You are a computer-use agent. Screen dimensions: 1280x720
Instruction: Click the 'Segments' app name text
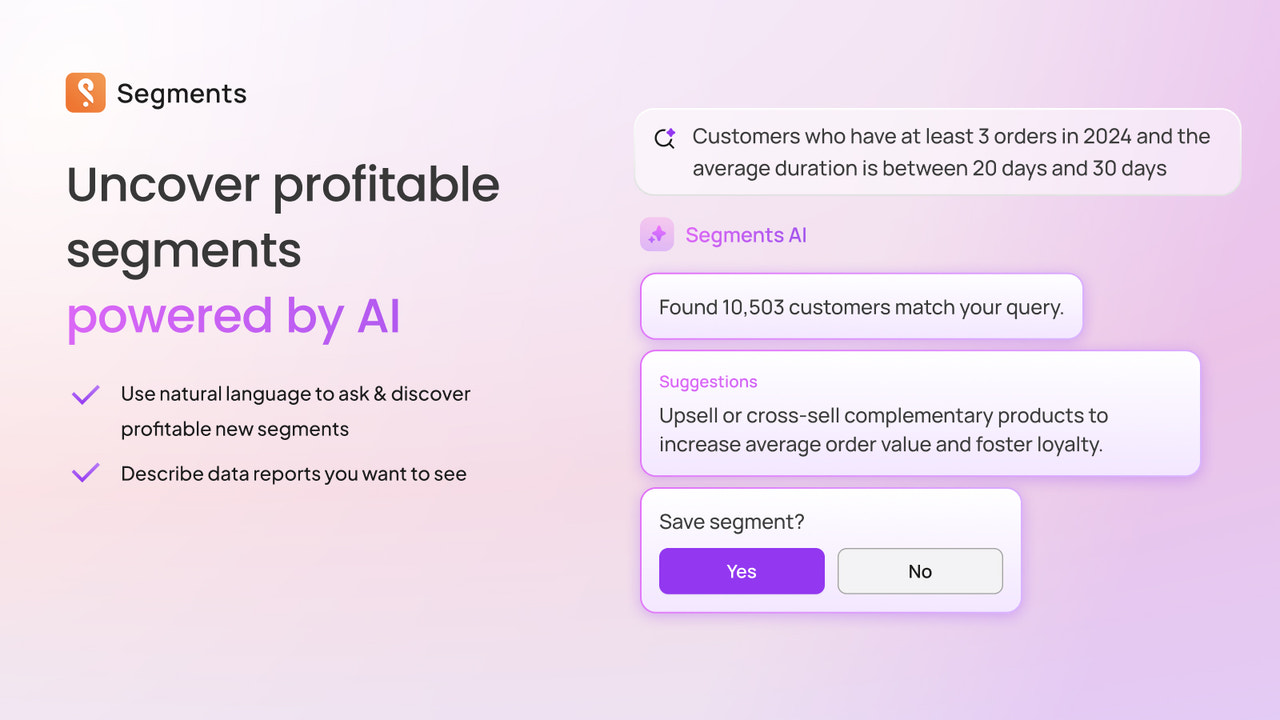pyautogui.click(x=181, y=92)
